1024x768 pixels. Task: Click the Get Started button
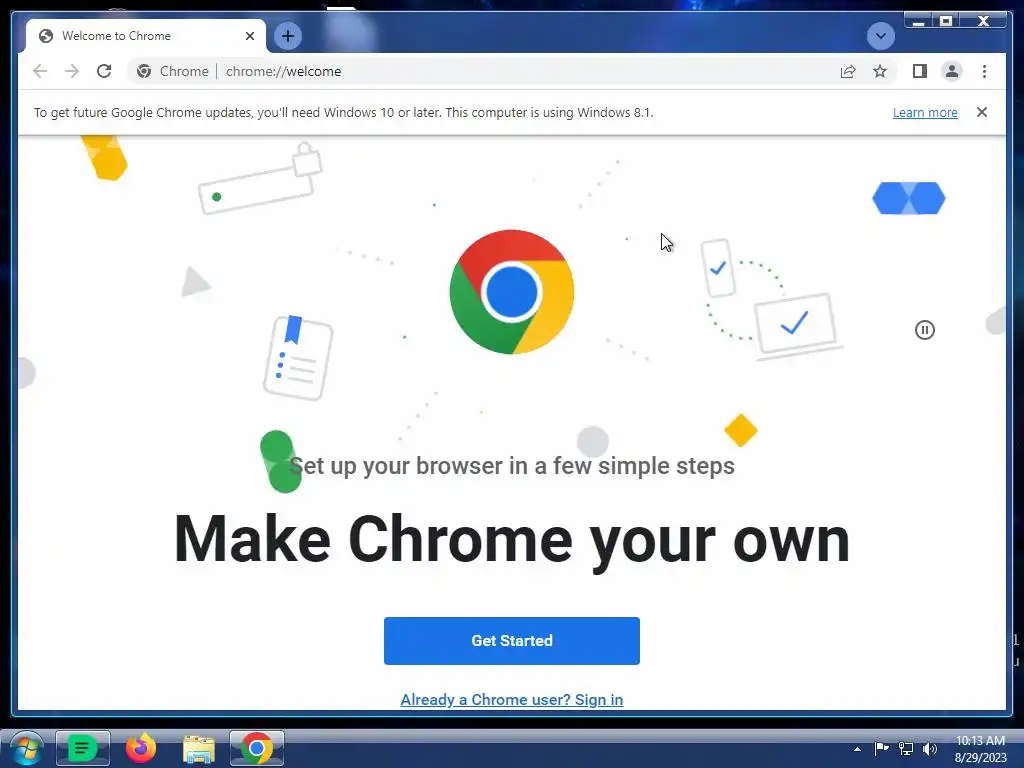(x=511, y=641)
